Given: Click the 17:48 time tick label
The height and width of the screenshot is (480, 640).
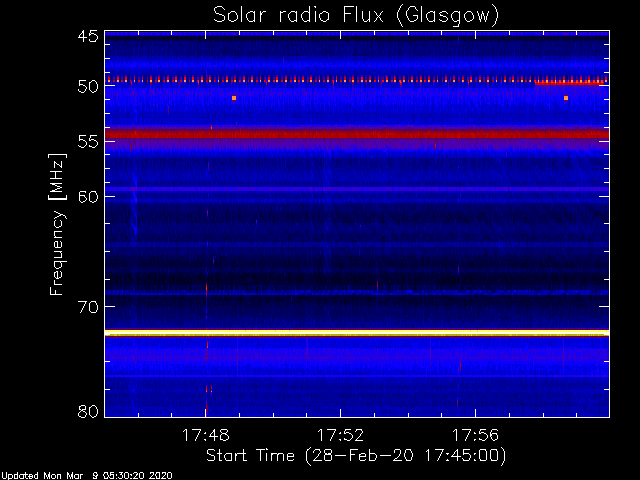Looking at the screenshot, I should (205, 435).
